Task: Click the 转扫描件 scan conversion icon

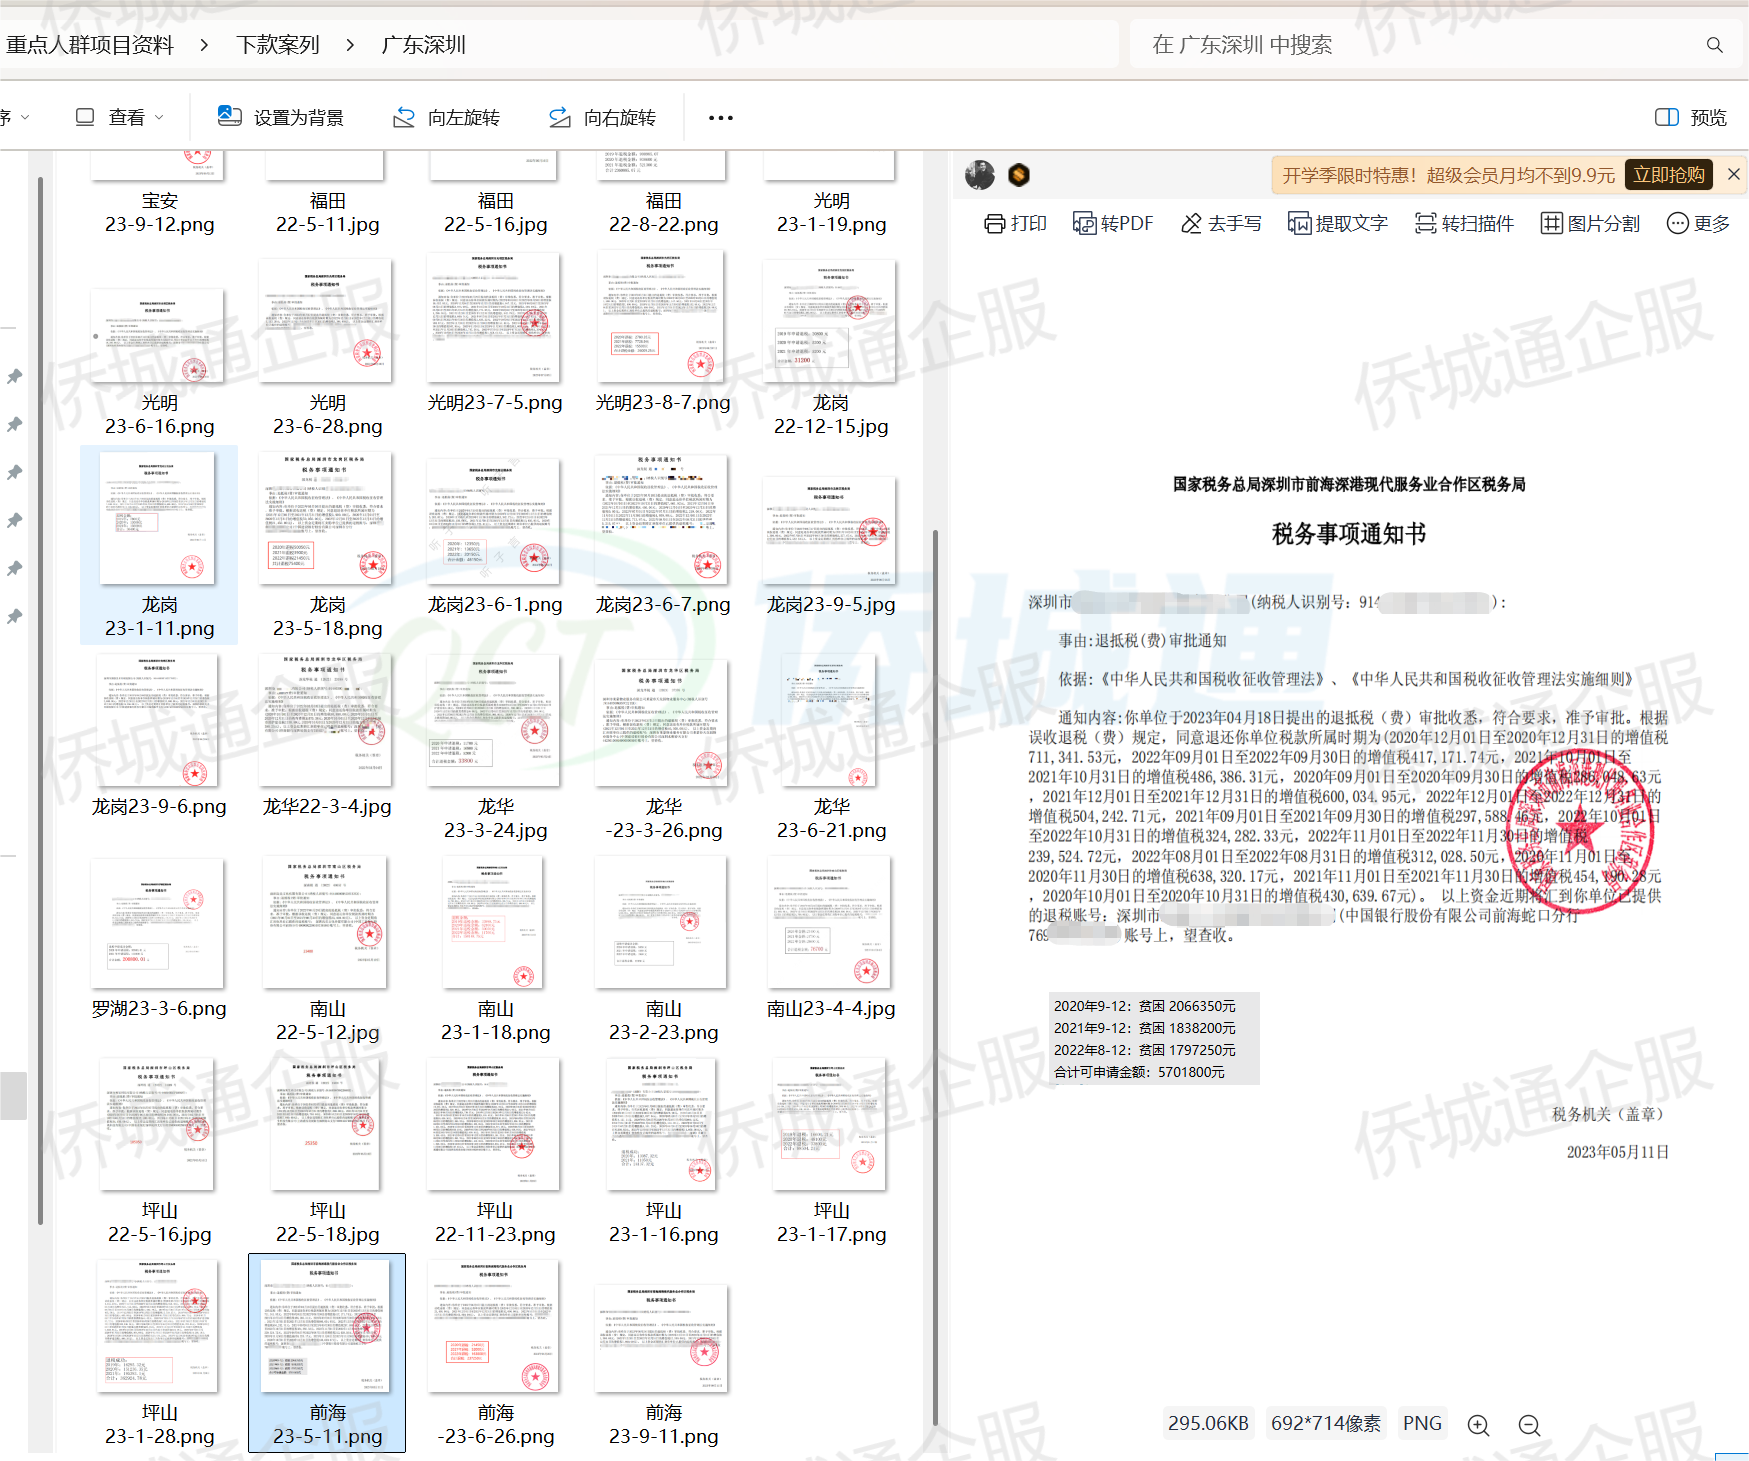Action: pos(1463,223)
